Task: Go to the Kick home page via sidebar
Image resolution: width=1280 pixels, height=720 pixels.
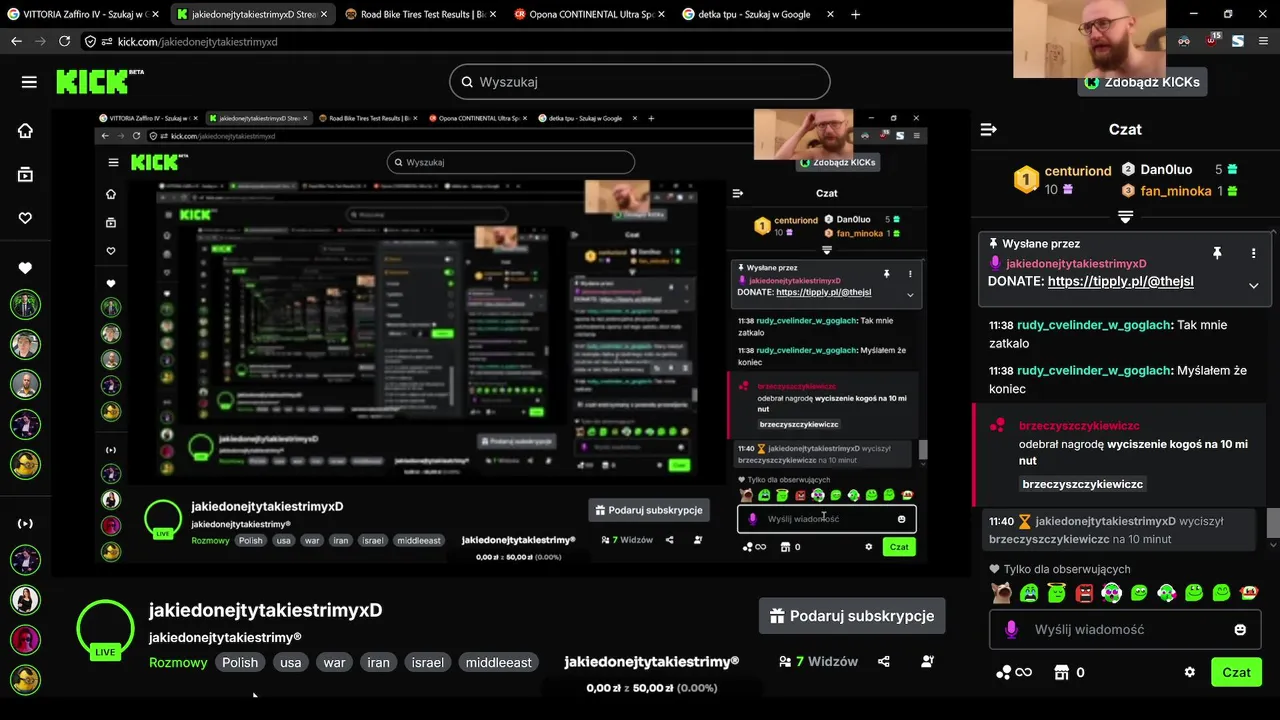Action: click(25, 131)
